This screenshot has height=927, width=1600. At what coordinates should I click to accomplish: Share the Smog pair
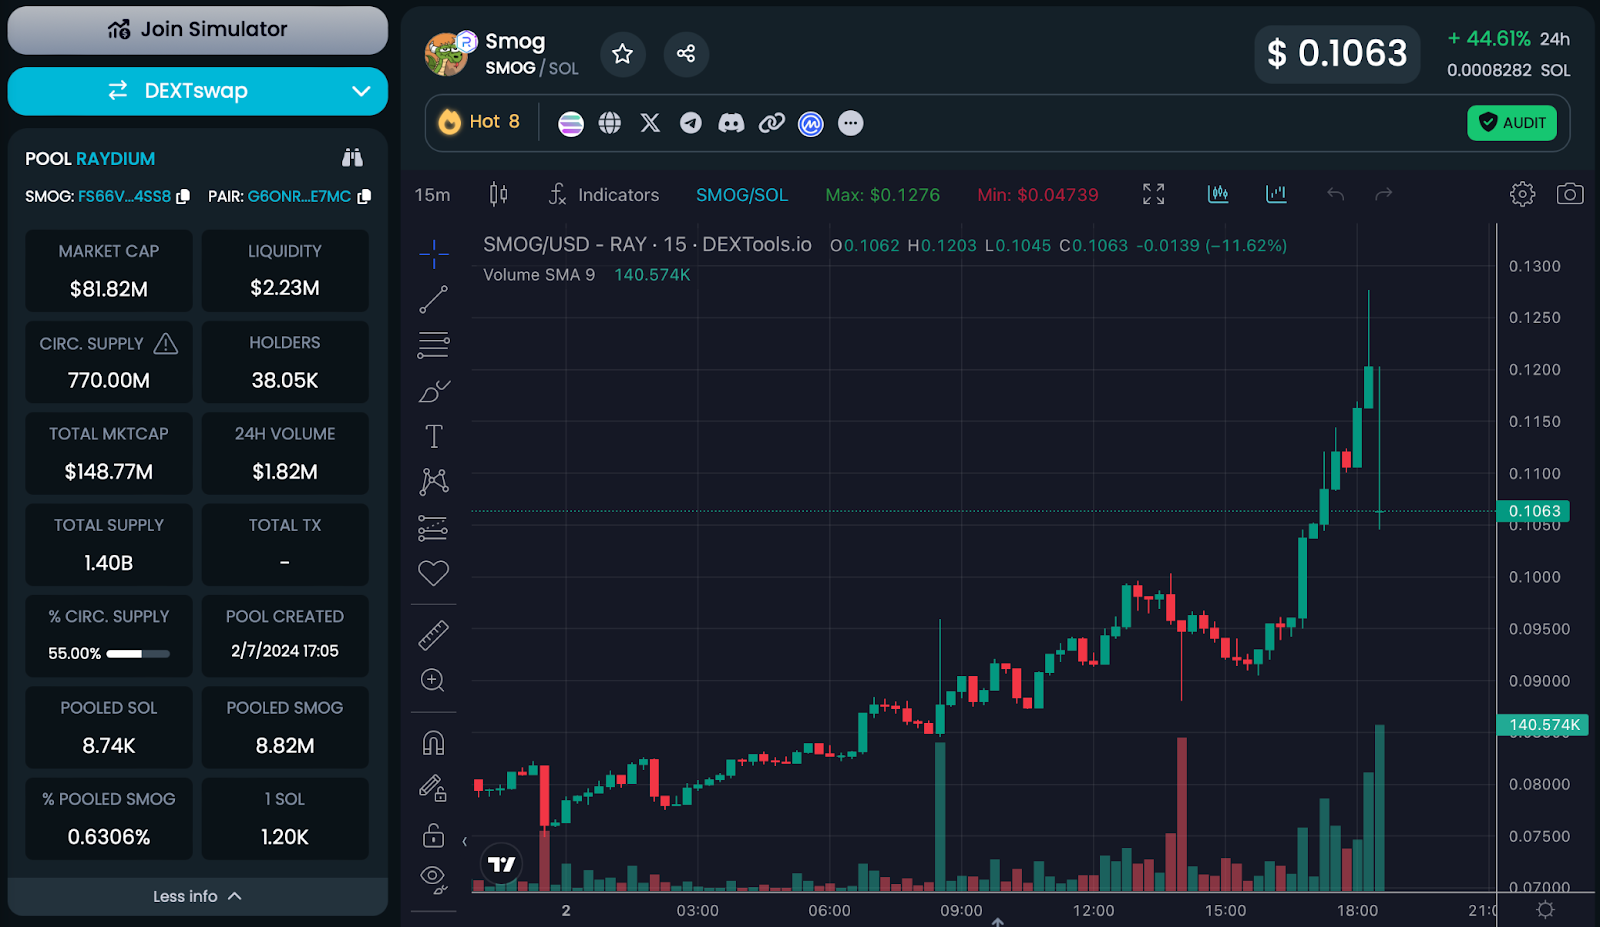coord(686,54)
